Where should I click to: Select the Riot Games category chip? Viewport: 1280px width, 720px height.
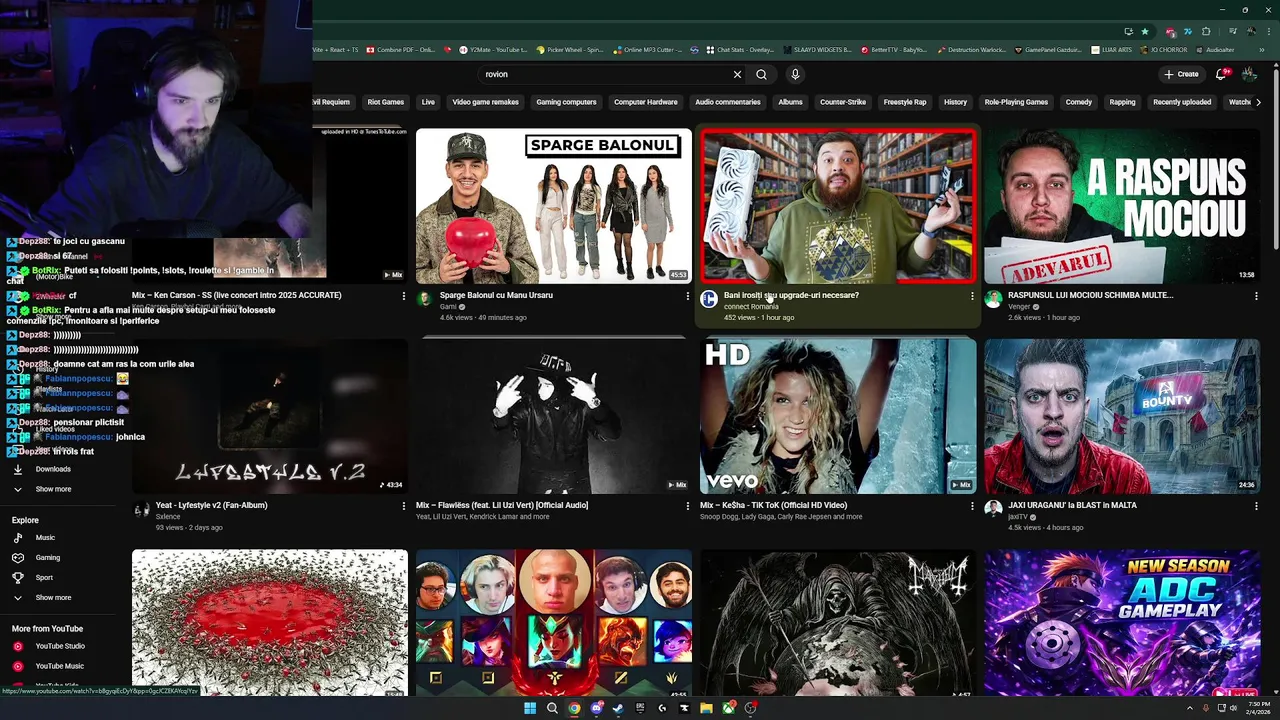click(385, 102)
